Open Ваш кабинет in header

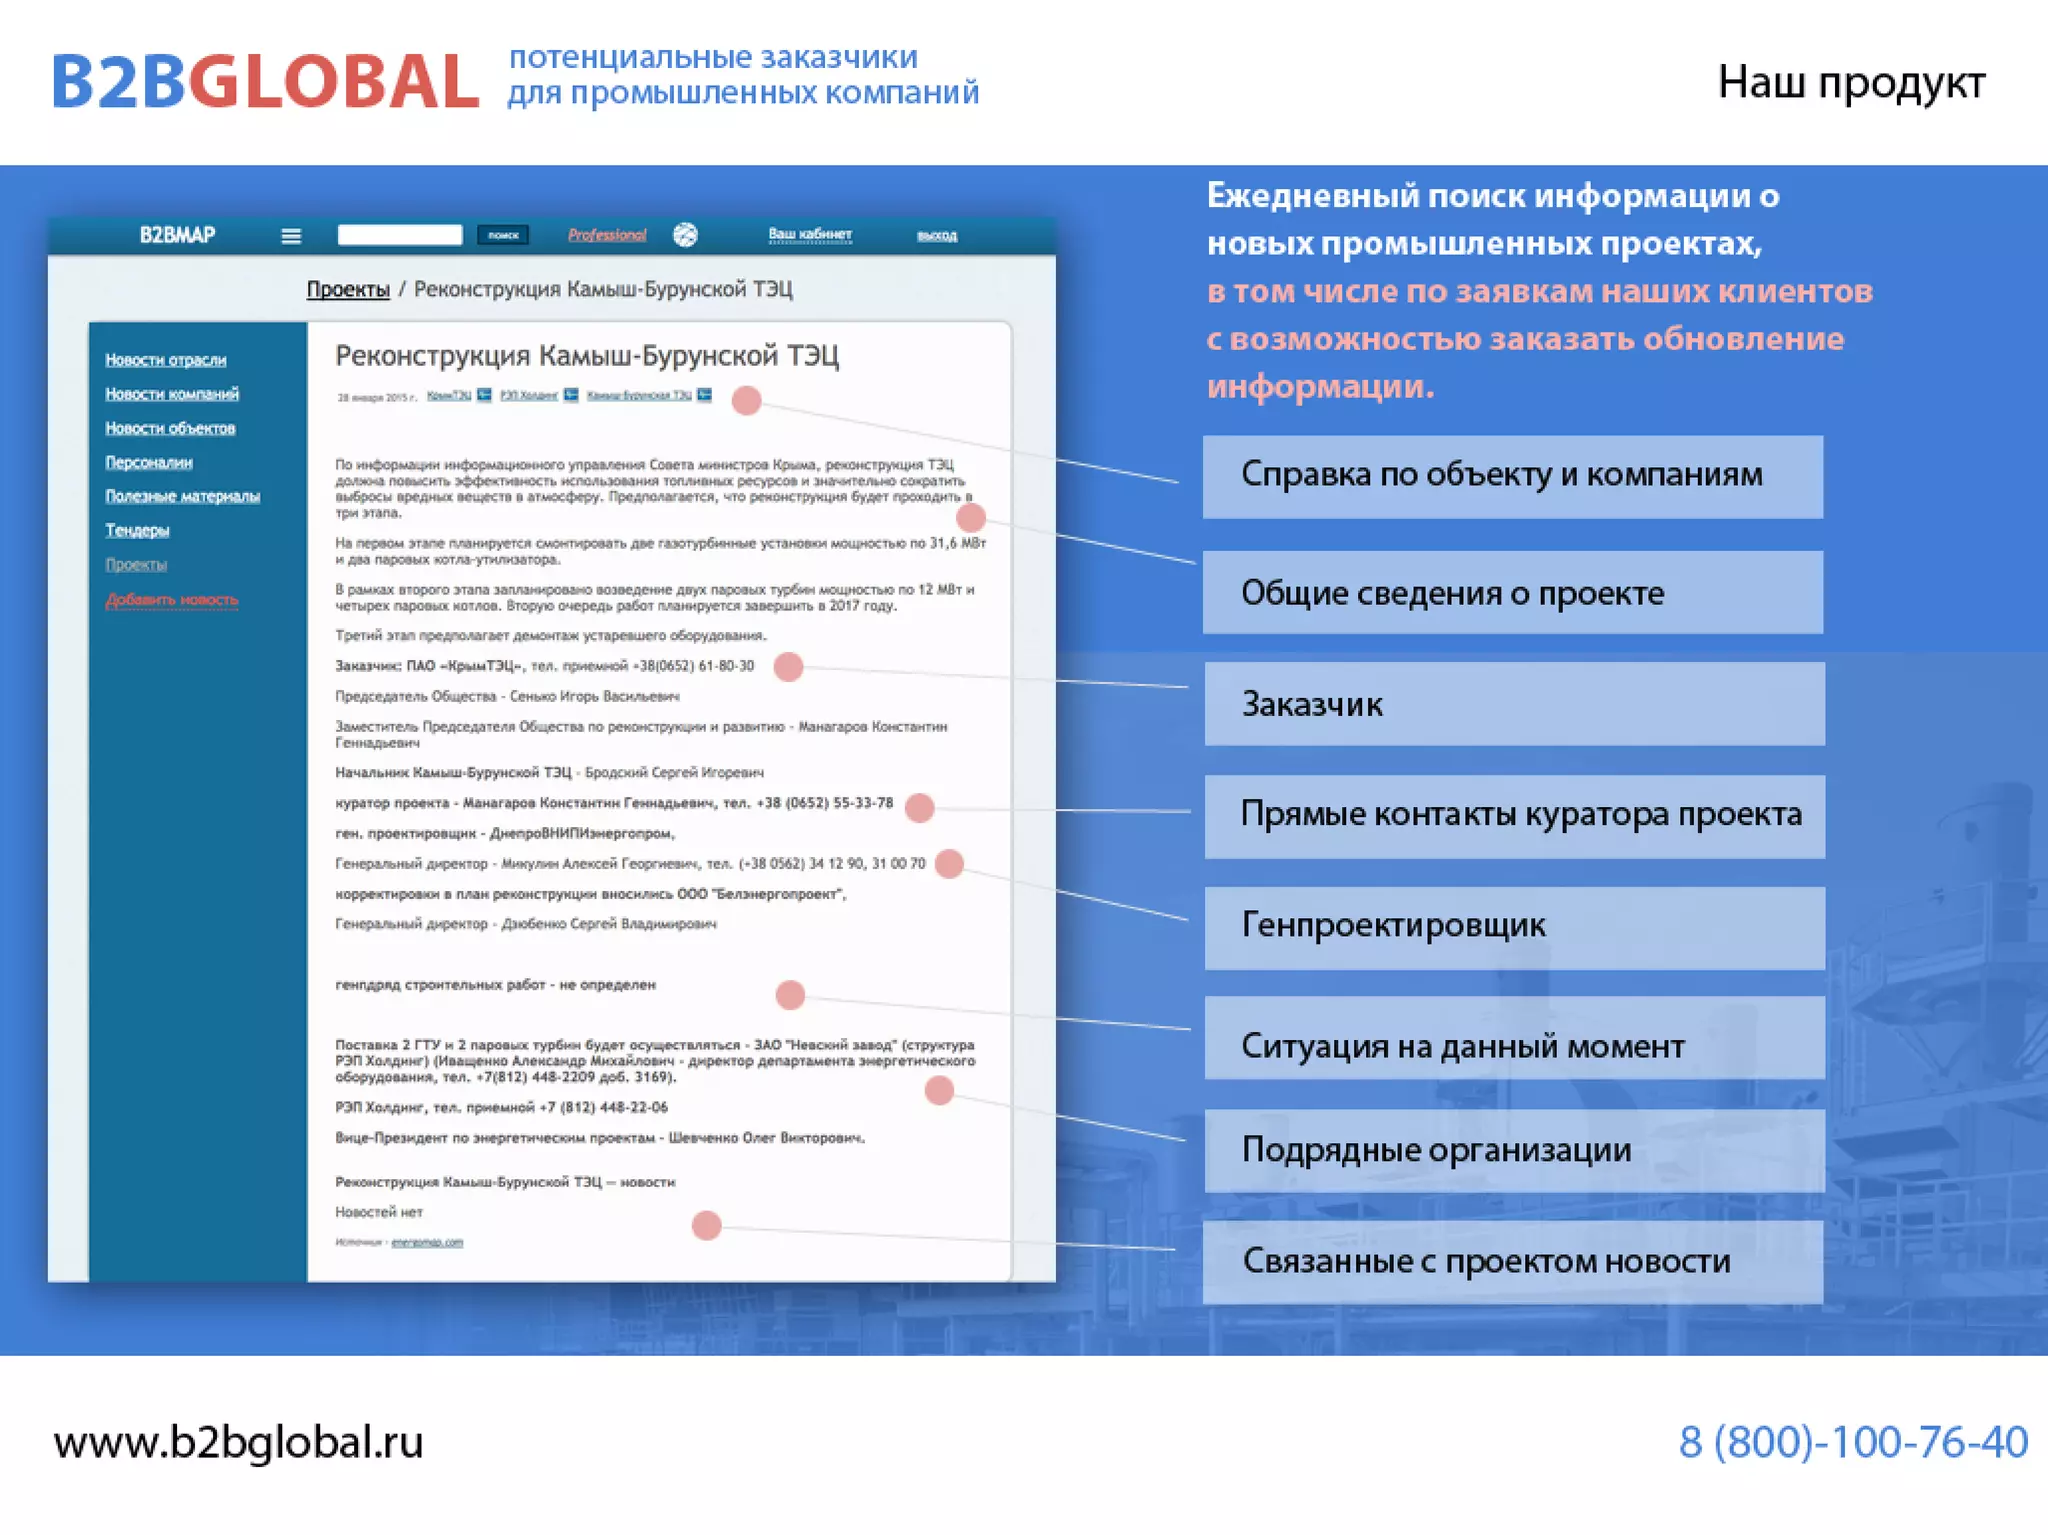[810, 234]
